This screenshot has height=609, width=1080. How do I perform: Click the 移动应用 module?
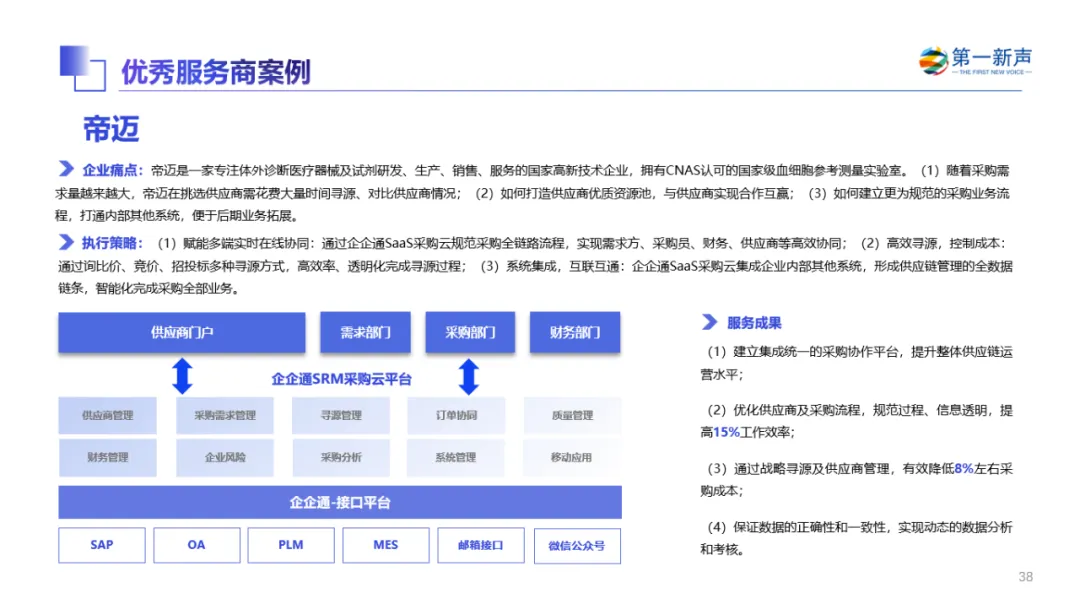(572, 457)
